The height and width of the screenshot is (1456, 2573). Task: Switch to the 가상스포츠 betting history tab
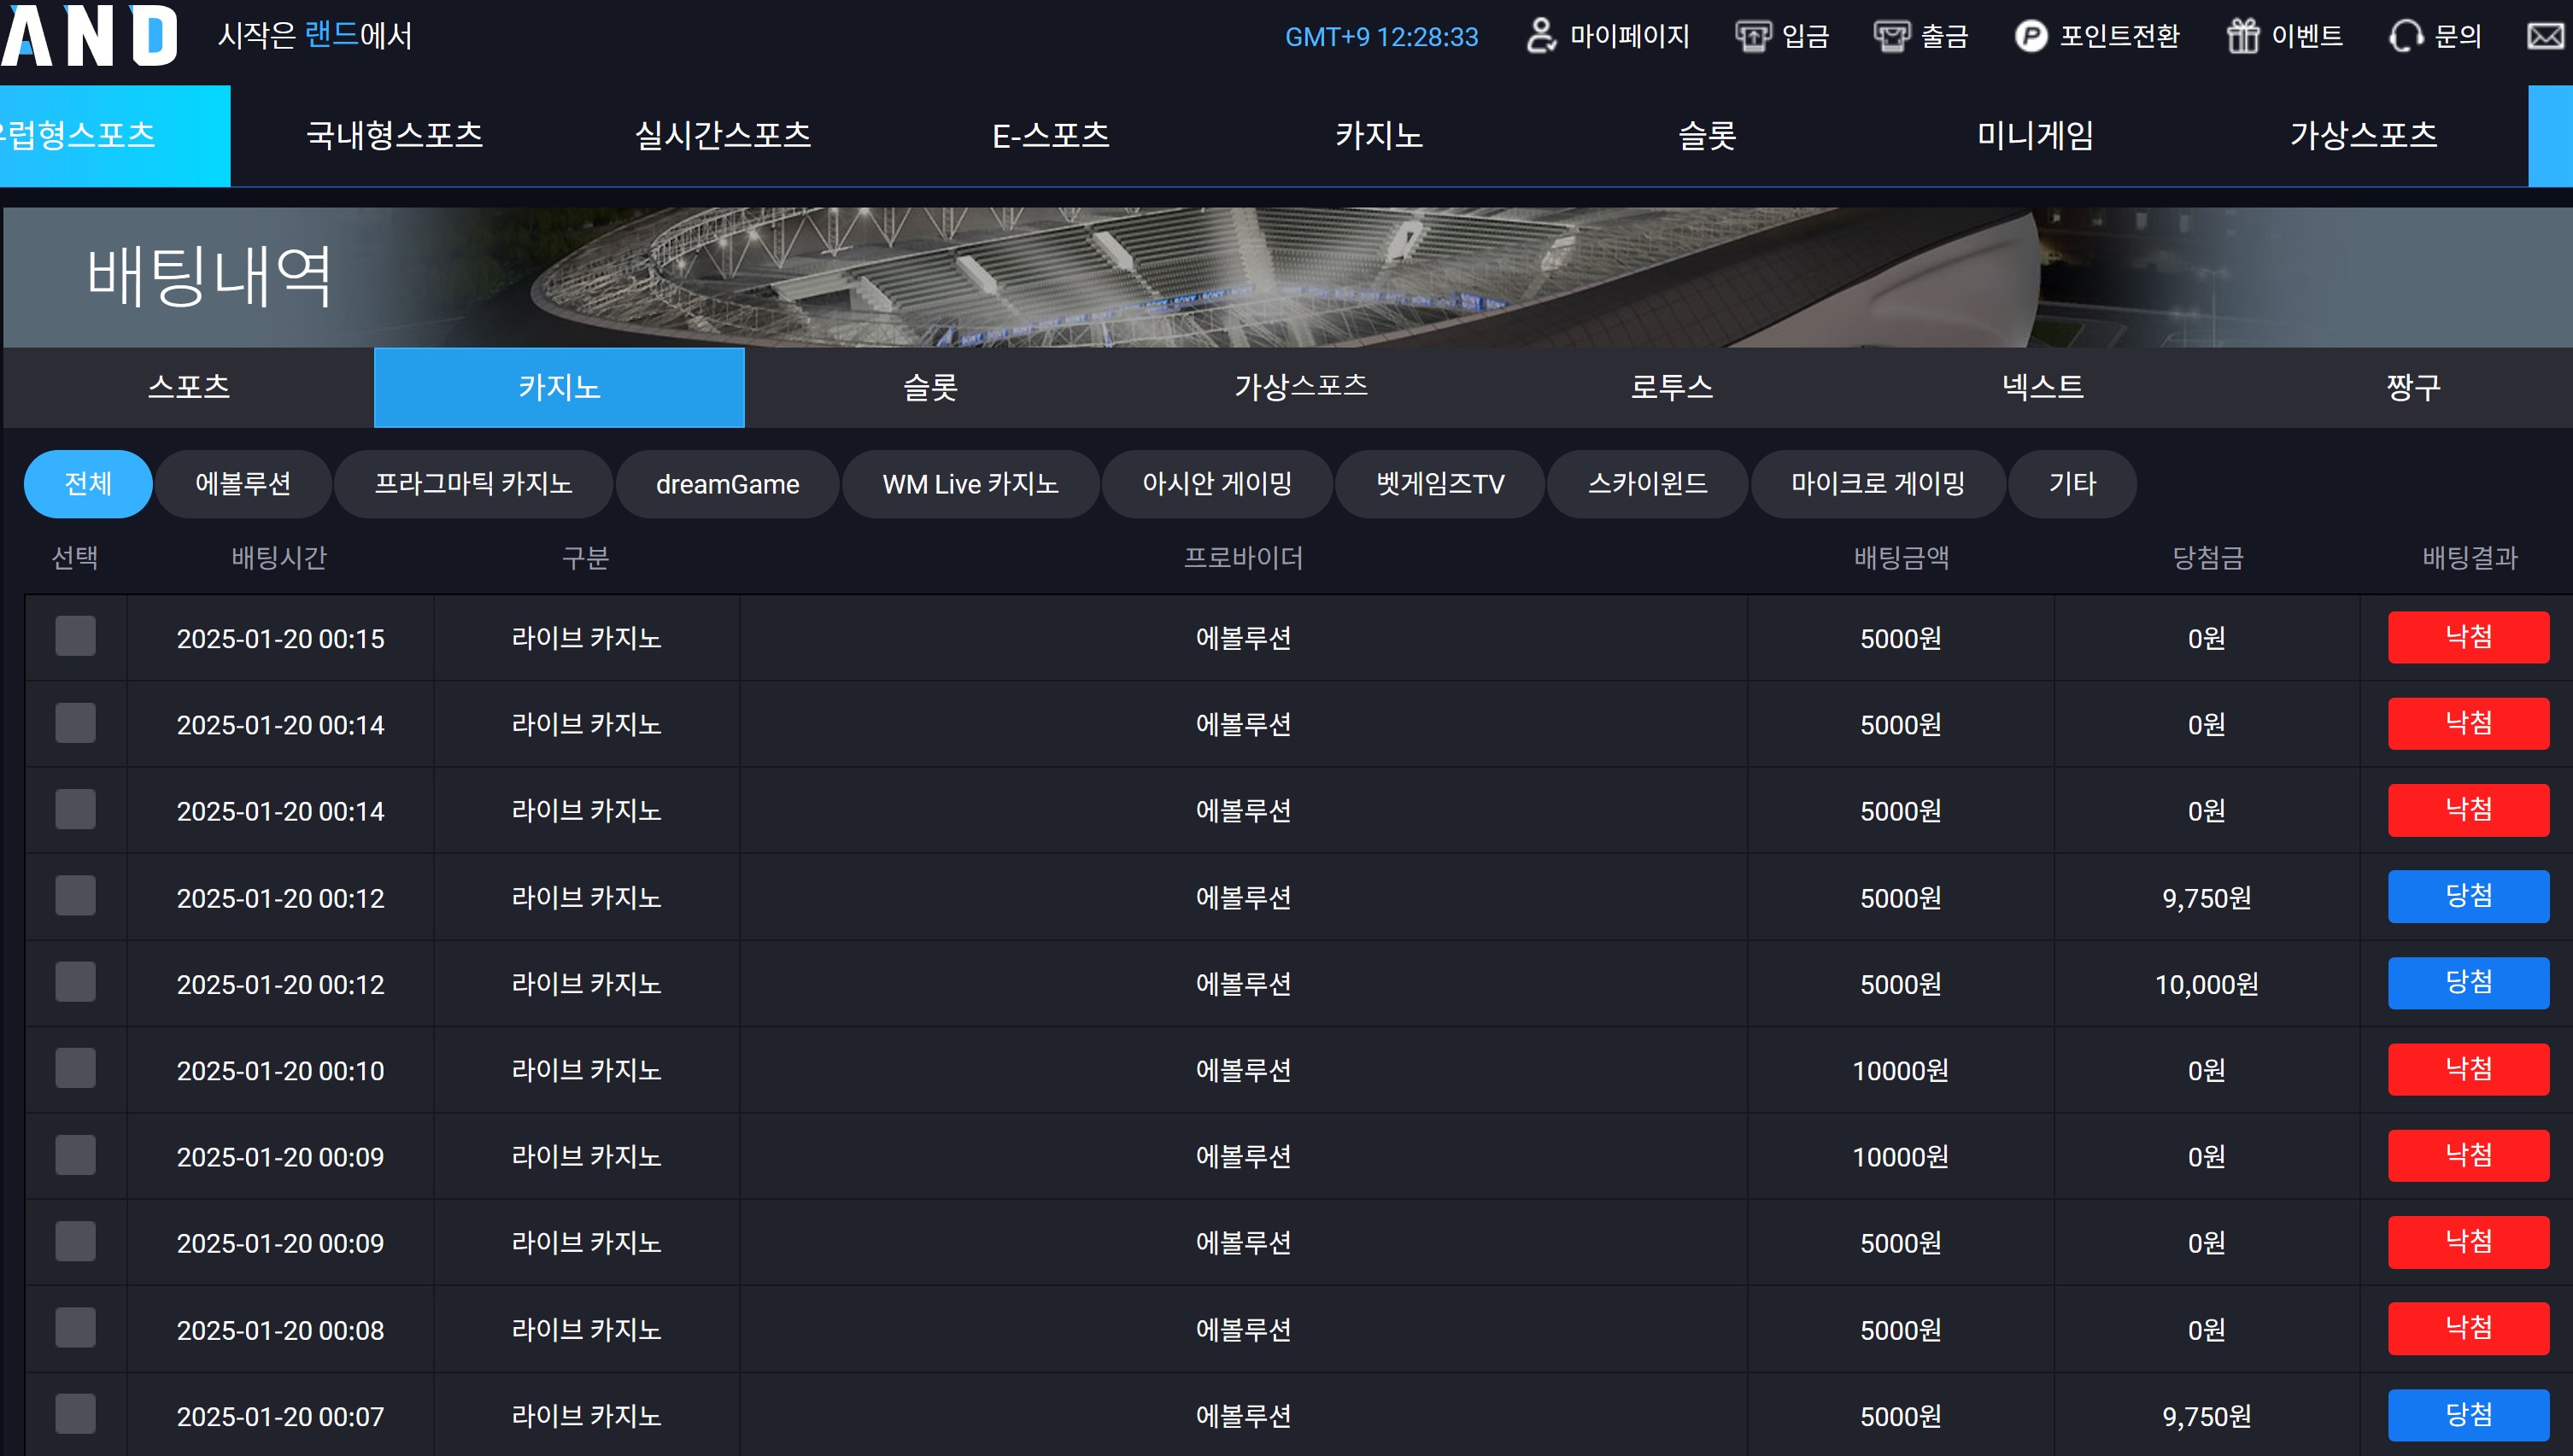pyautogui.click(x=1301, y=387)
